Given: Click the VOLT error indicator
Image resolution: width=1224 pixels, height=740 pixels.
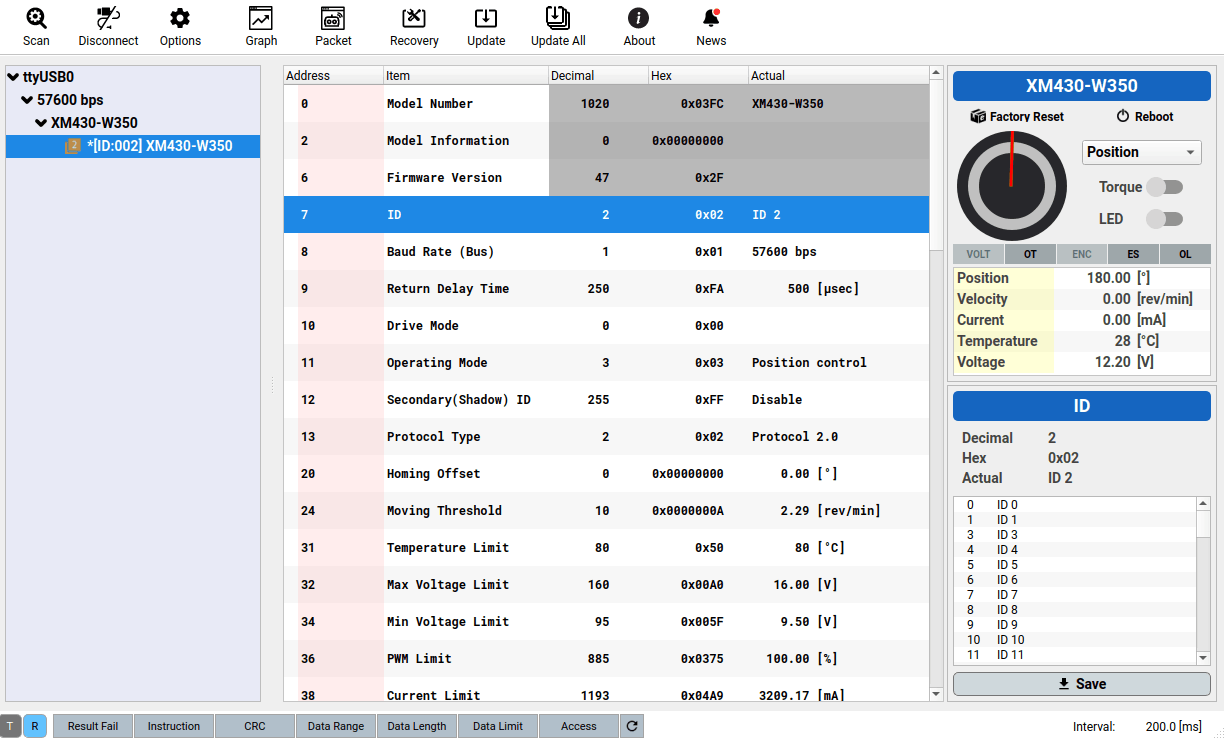Looking at the screenshot, I should pyautogui.click(x=978, y=254).
